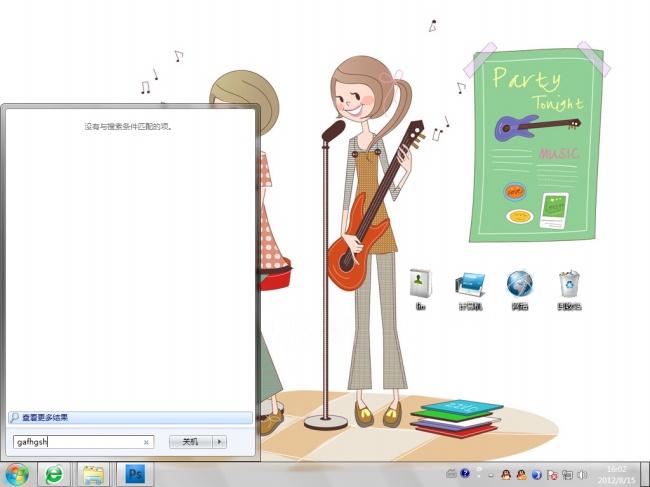
Task: Click the taskbar clock showing 16:02
Action: pyautogui.click(x=616, y=475)
